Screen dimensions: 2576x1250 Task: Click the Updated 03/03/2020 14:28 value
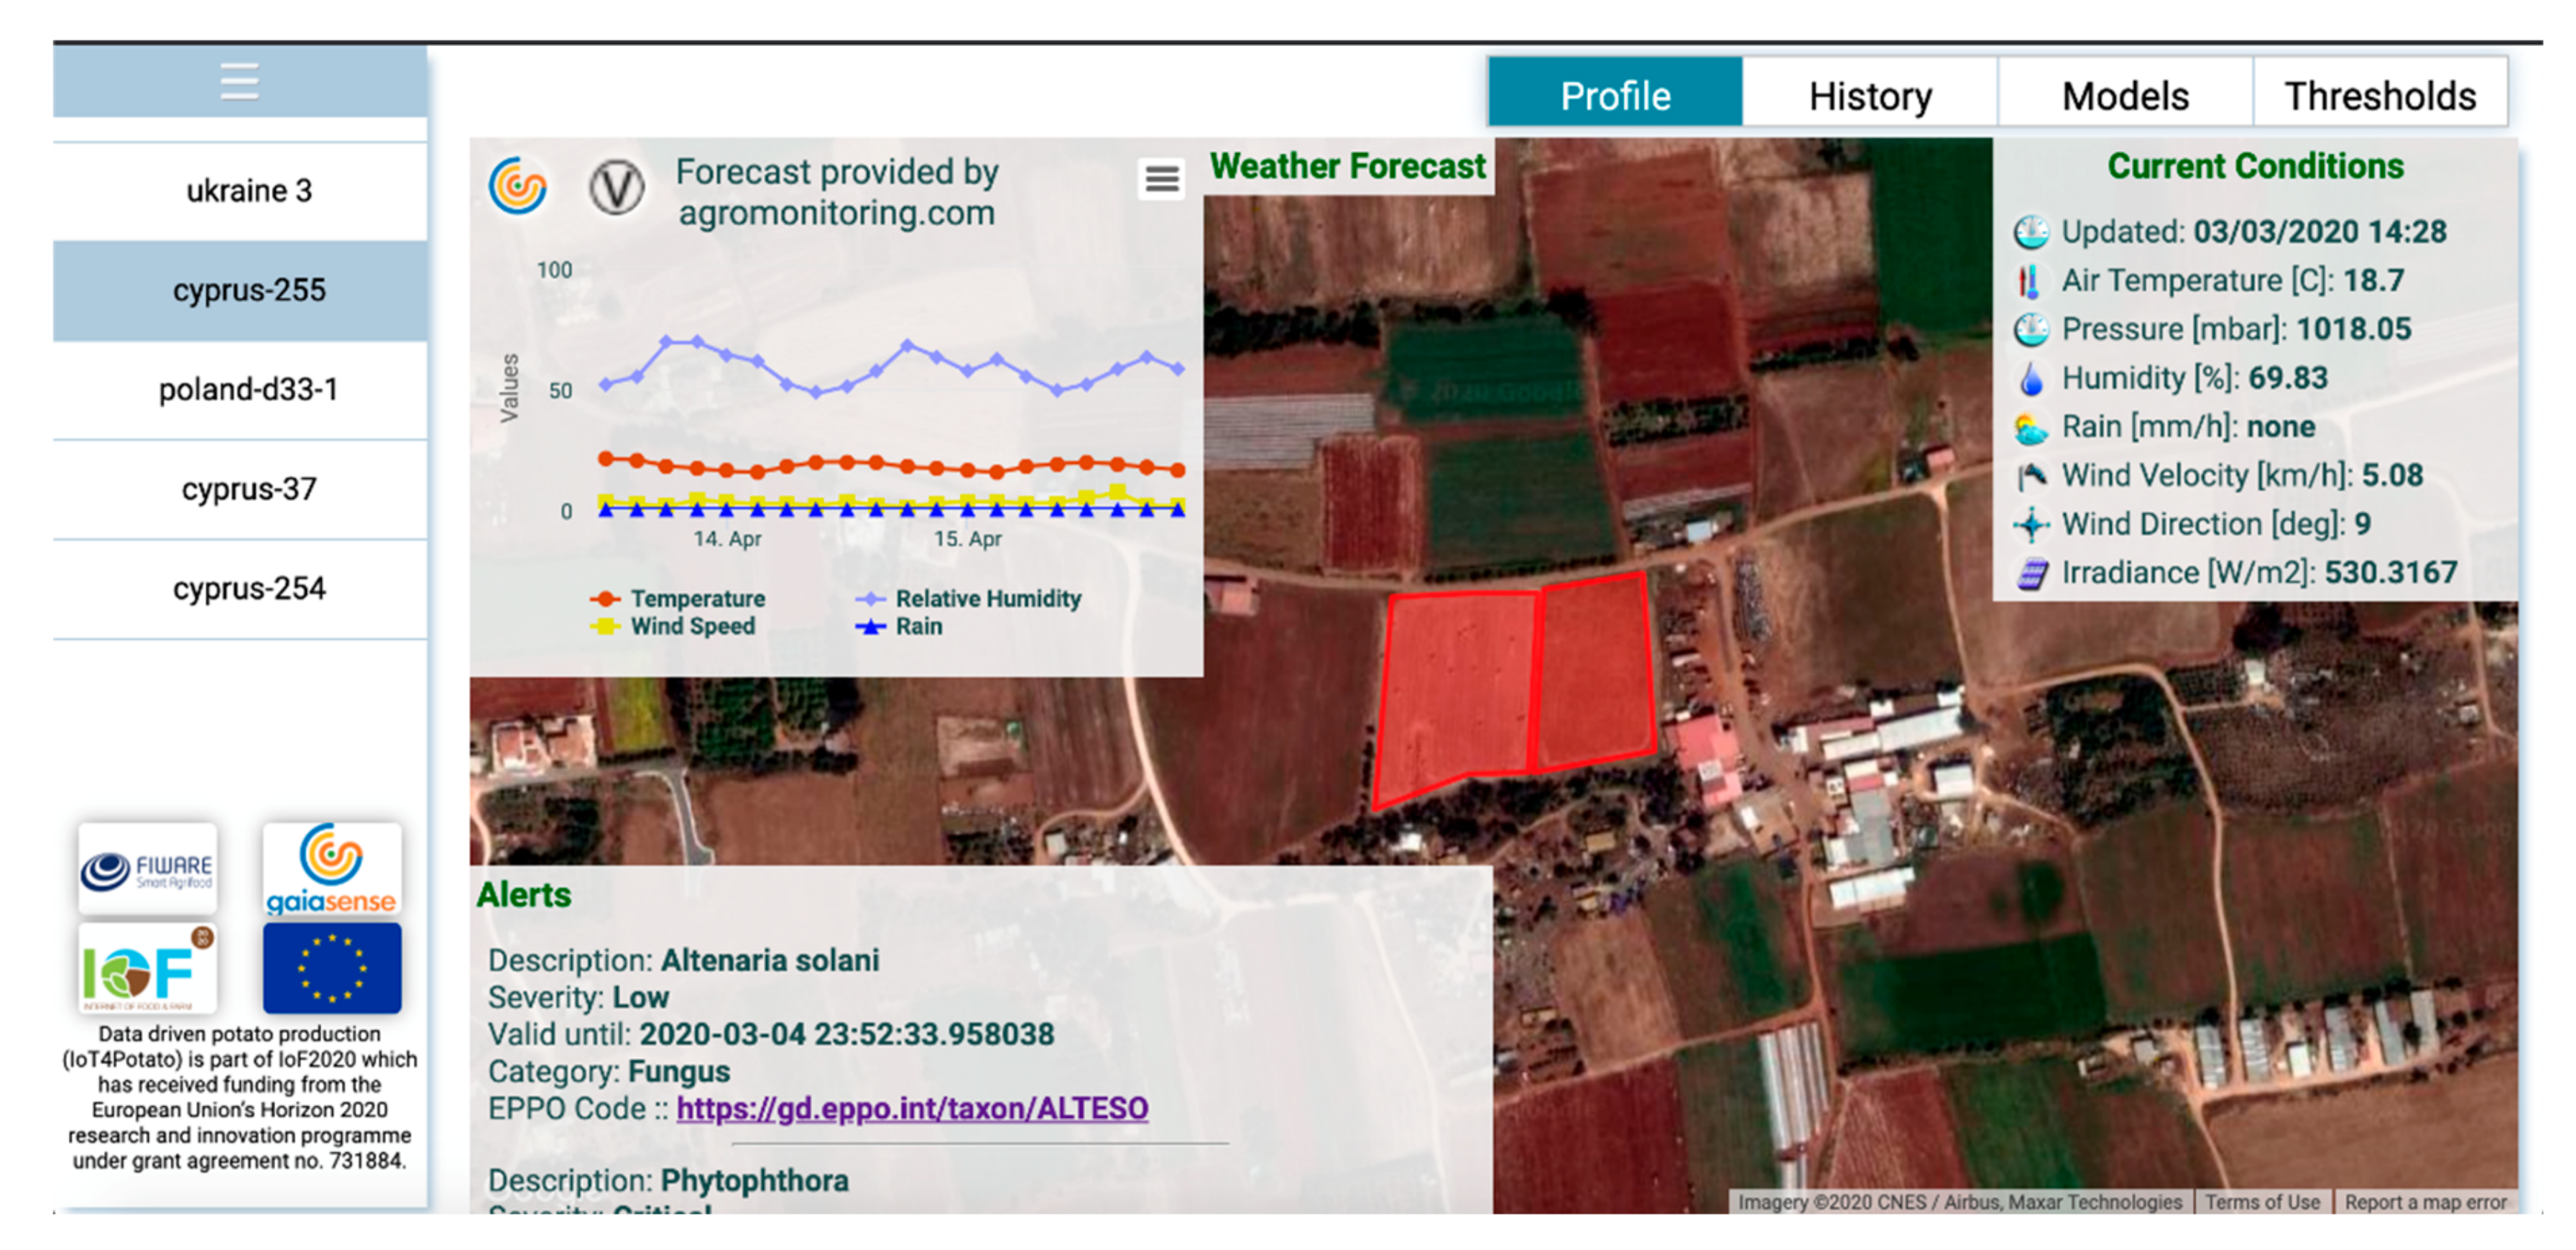coord(2320,232)
